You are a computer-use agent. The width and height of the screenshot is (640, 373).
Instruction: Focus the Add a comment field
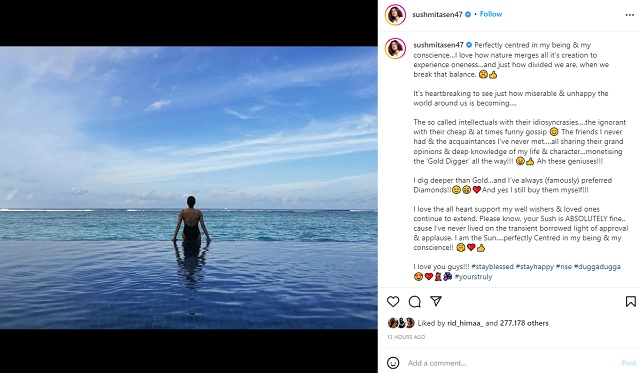coord(512,363)
